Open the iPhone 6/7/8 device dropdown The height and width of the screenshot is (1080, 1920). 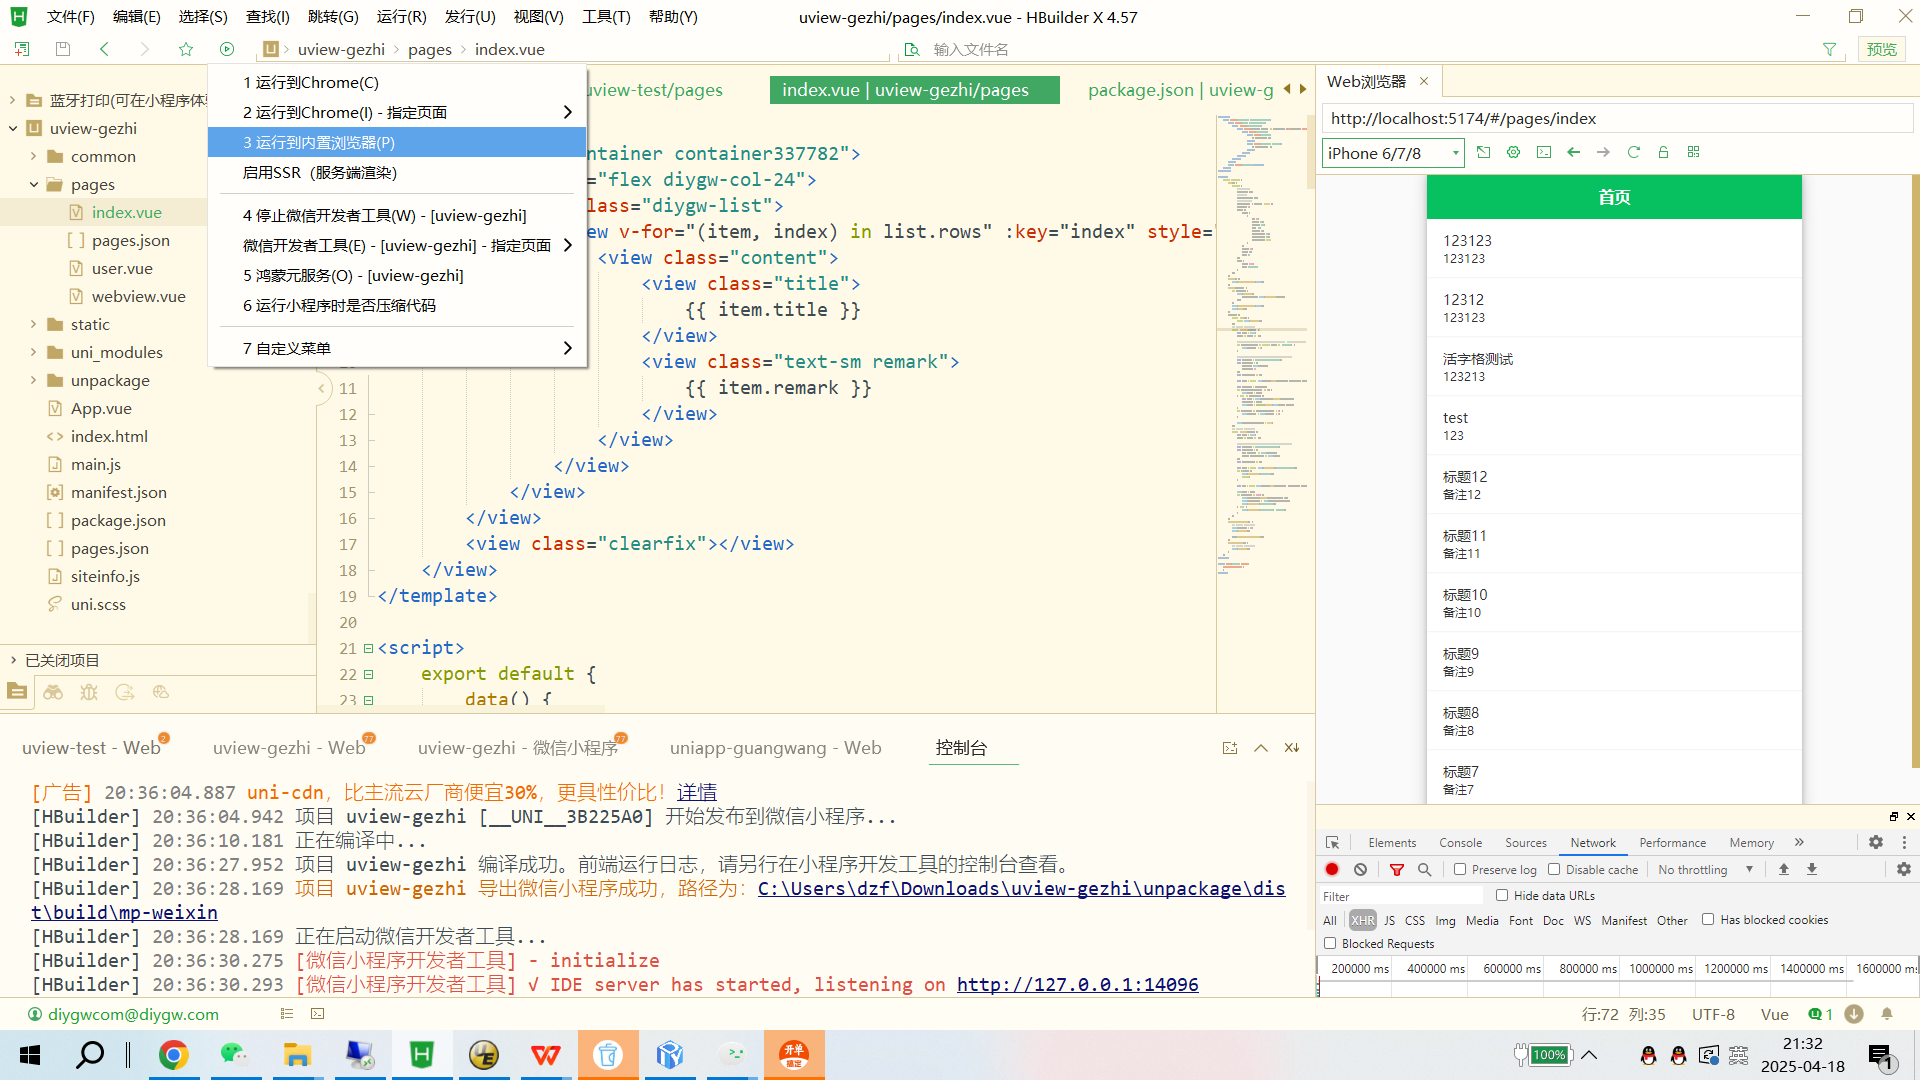(x=1393, y=153)
